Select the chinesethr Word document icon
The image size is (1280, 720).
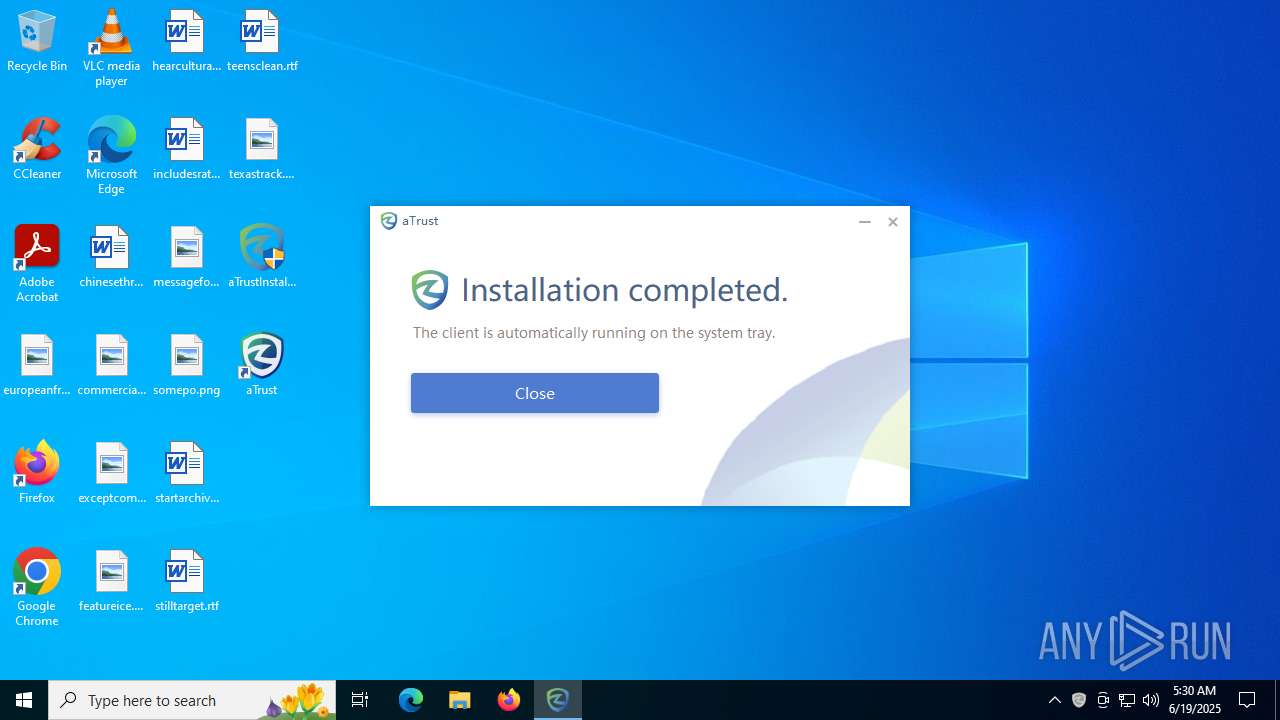(111, 258)
